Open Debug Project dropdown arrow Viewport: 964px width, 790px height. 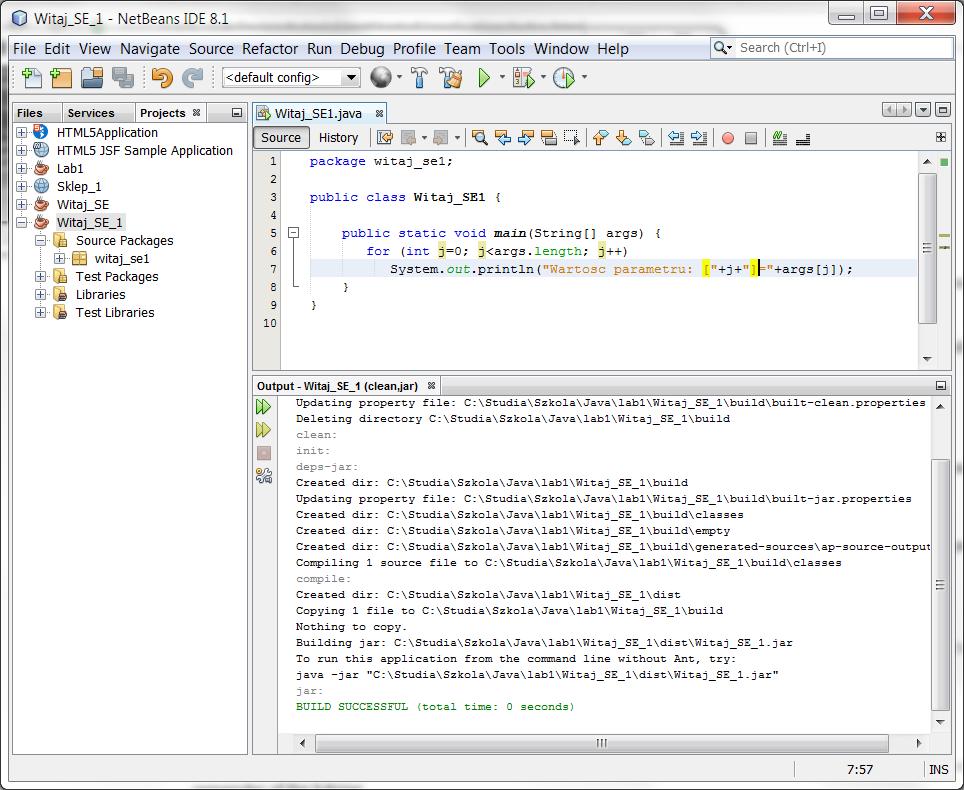tap(543, 77)
